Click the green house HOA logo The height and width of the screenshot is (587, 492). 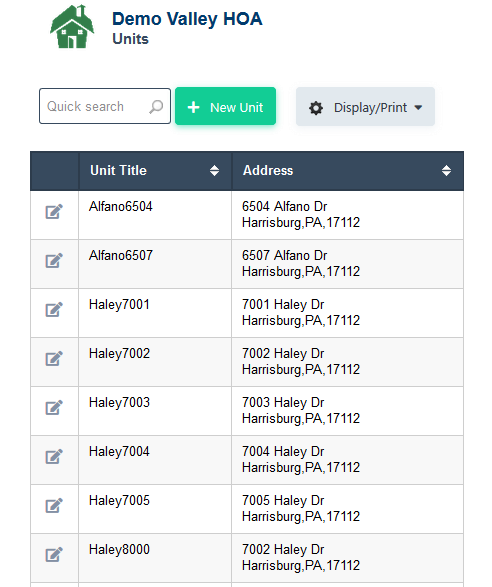point(72,27)
